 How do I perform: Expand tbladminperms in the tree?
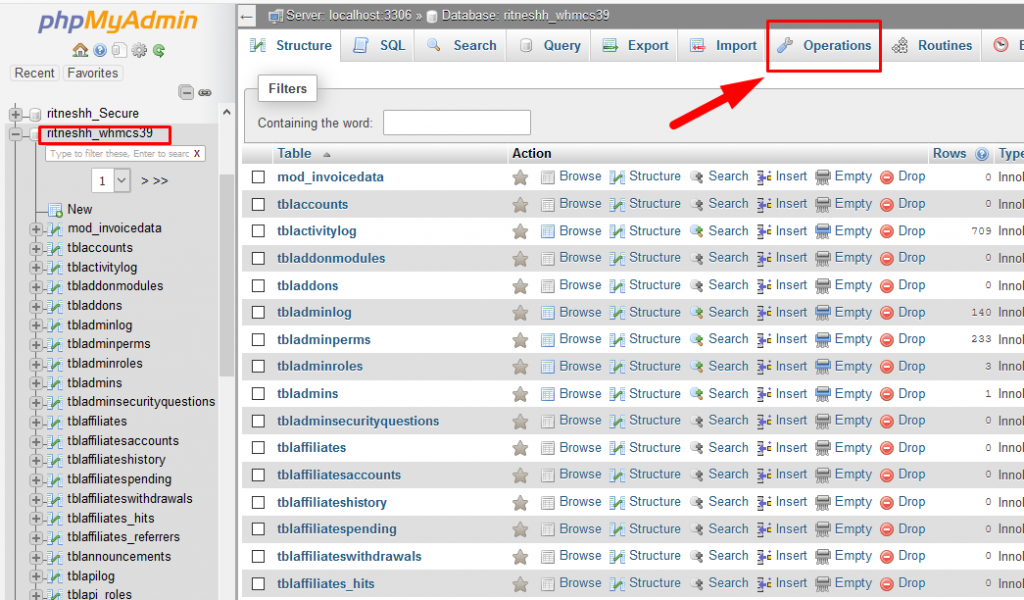pos(36,345)
